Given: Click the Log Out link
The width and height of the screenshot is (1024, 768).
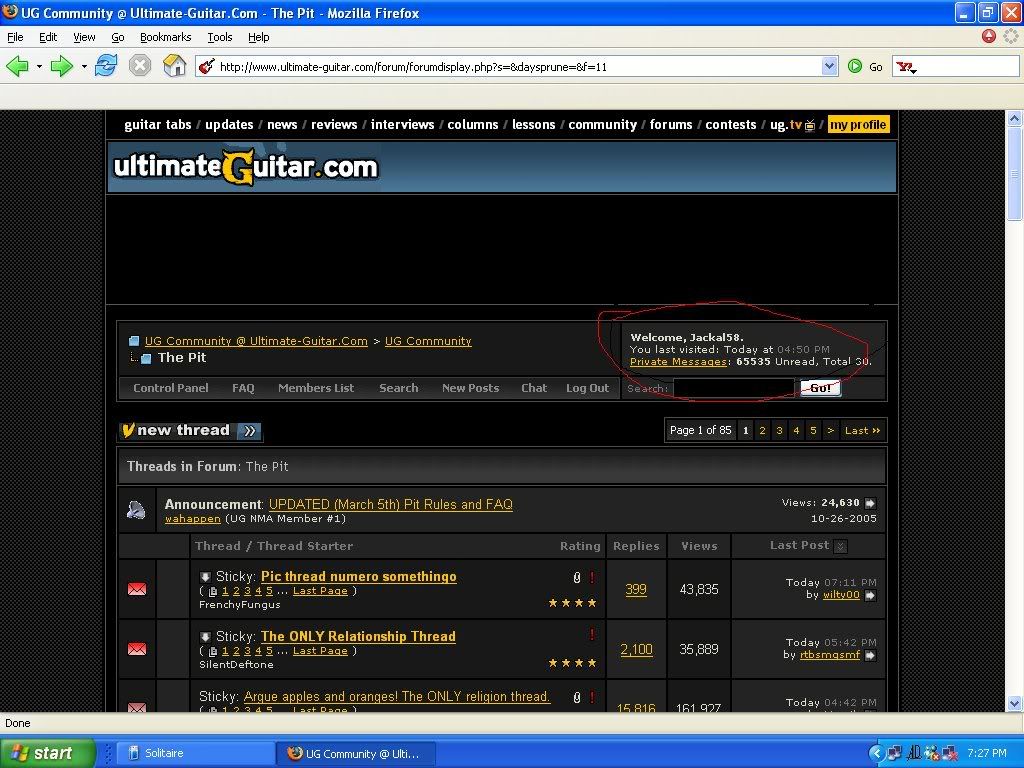Looking at the screenshot, I should [587, 388].
